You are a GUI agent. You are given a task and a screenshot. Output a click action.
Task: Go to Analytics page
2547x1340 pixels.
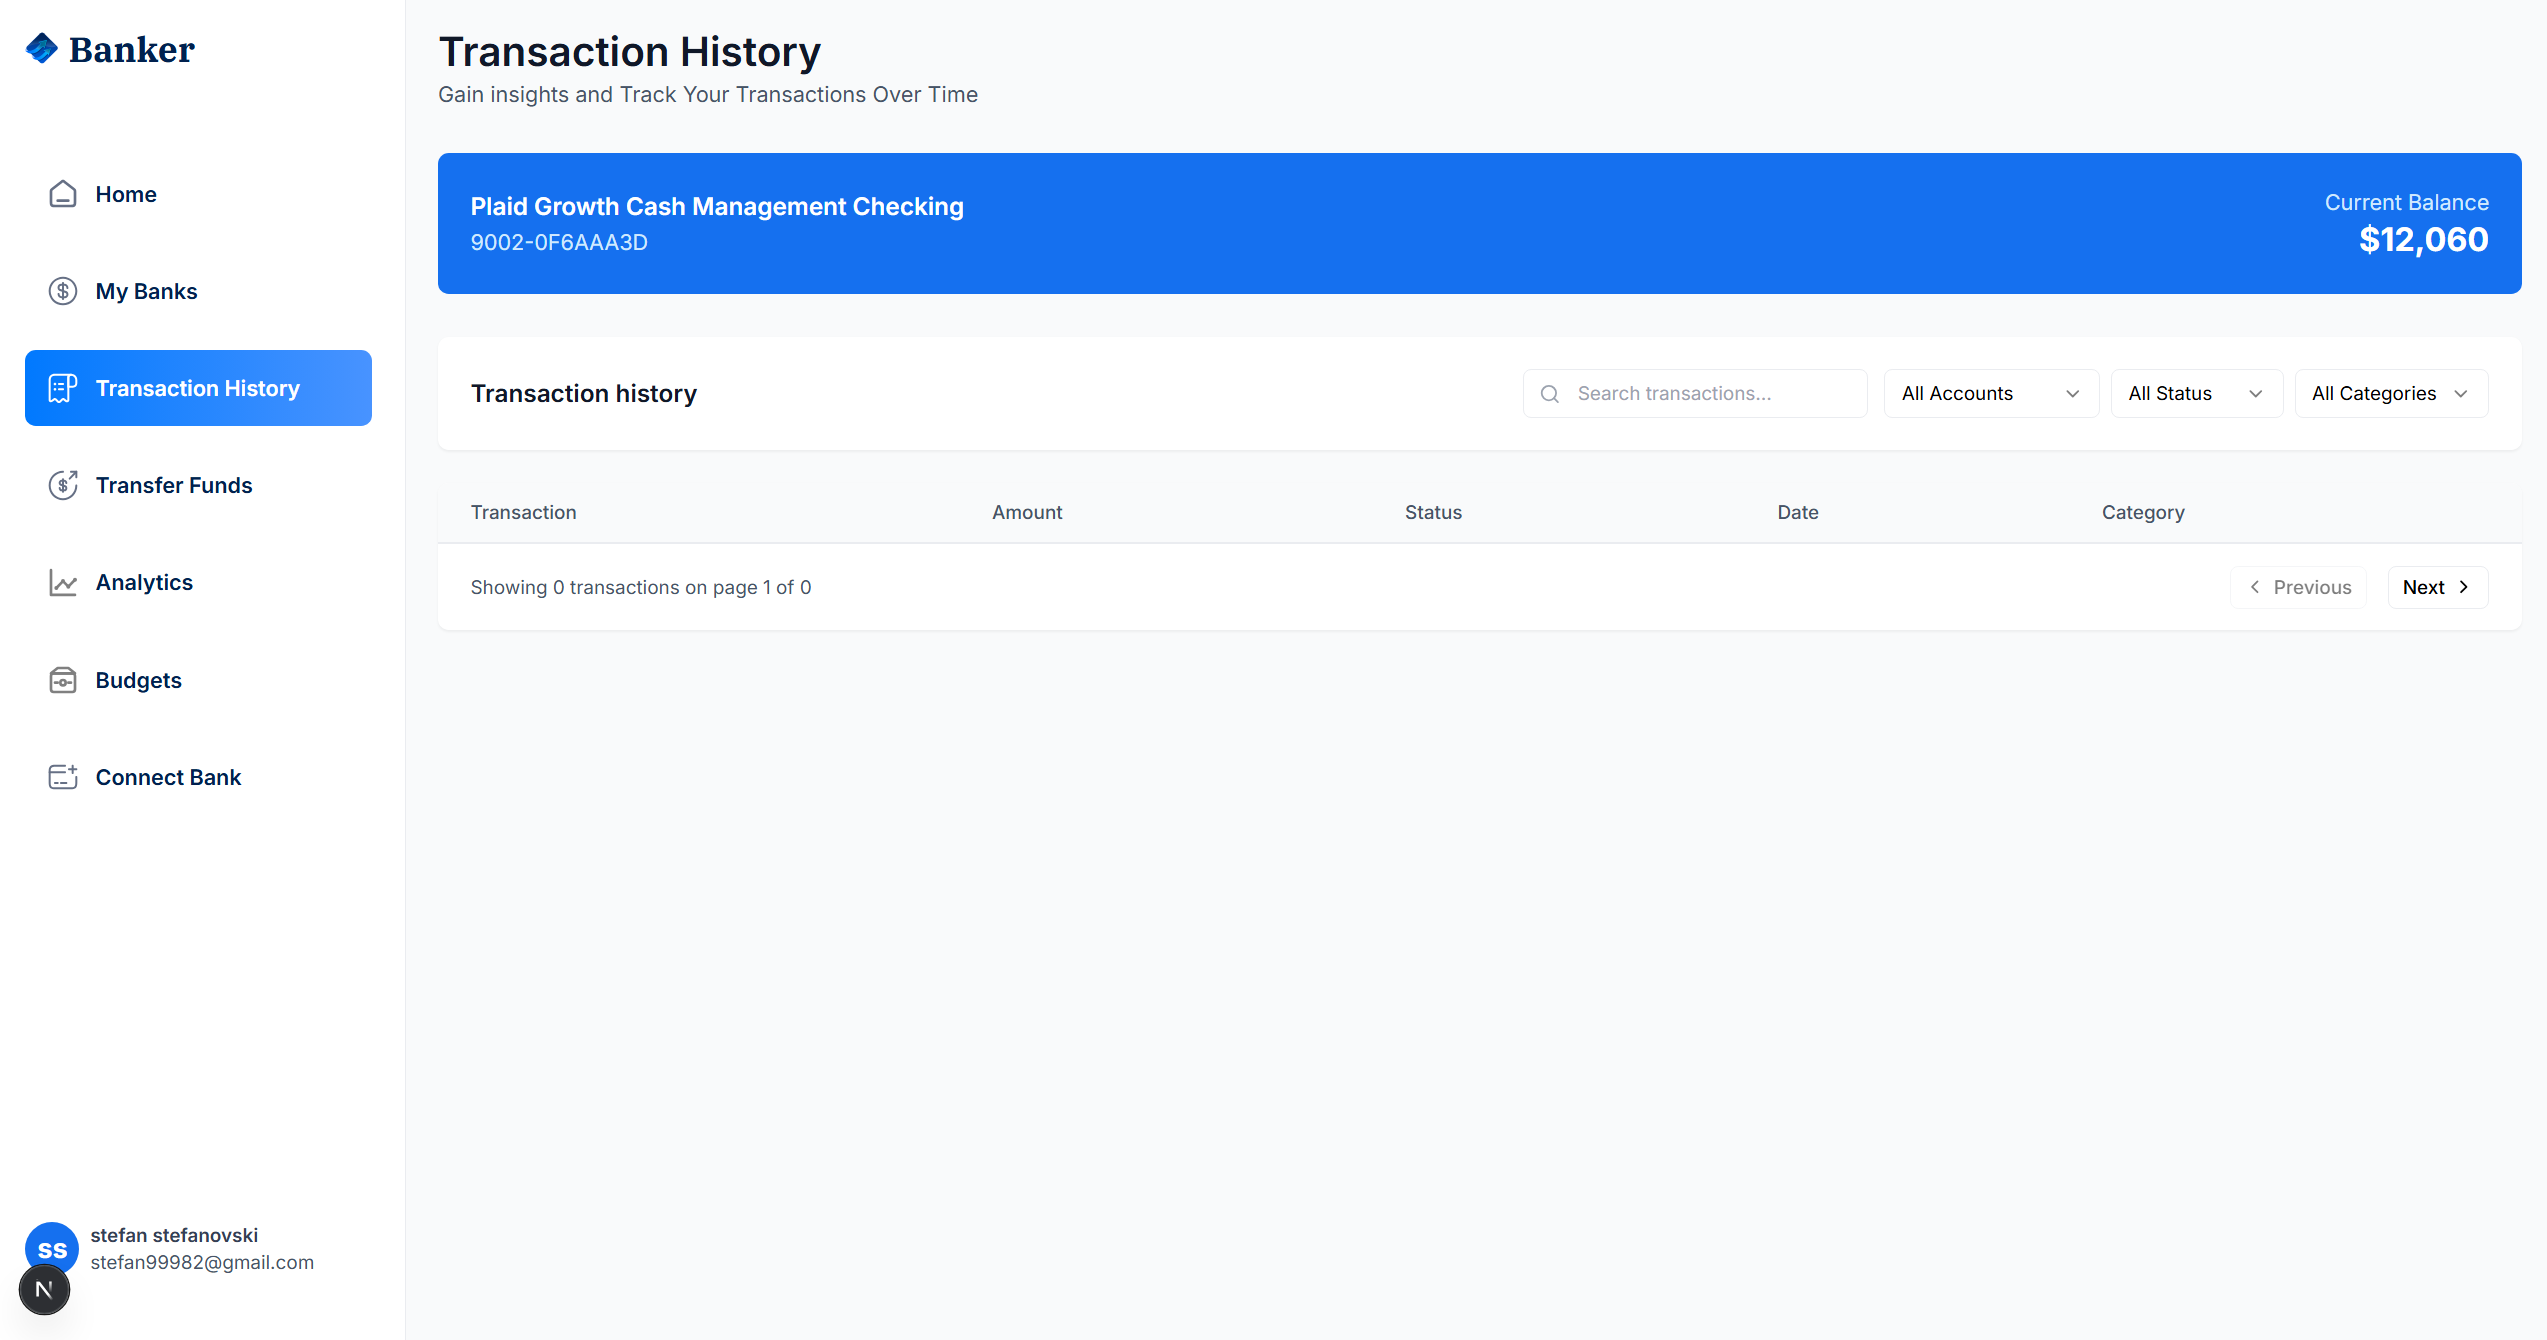(x=144, y=582)
